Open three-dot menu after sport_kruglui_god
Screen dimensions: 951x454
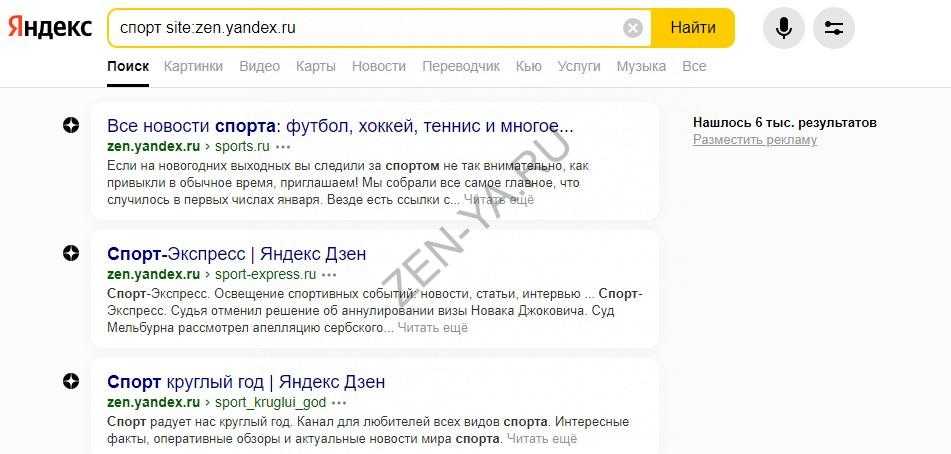point(340,402)
